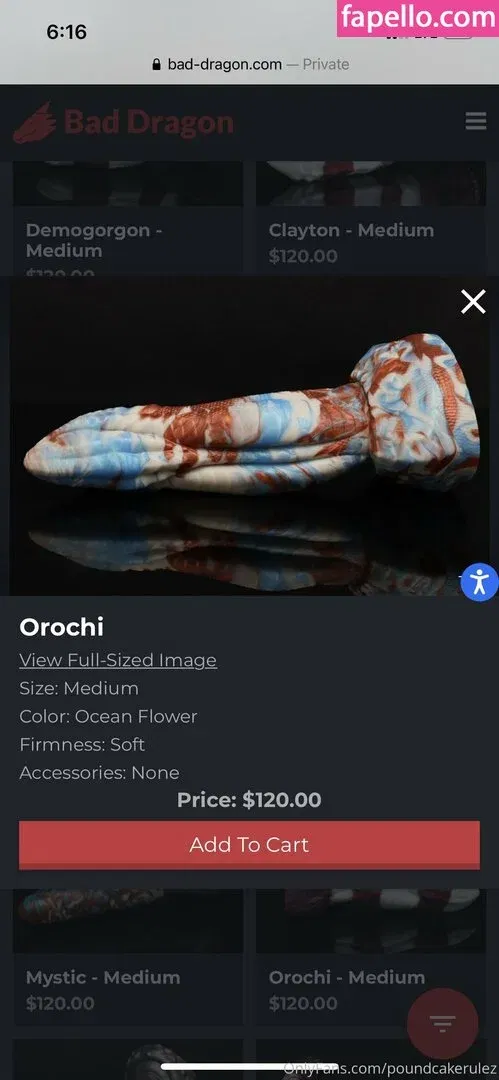Close the Orochi product popup with X
Screen dimensions: 499x1080
[x=473, y=302]
